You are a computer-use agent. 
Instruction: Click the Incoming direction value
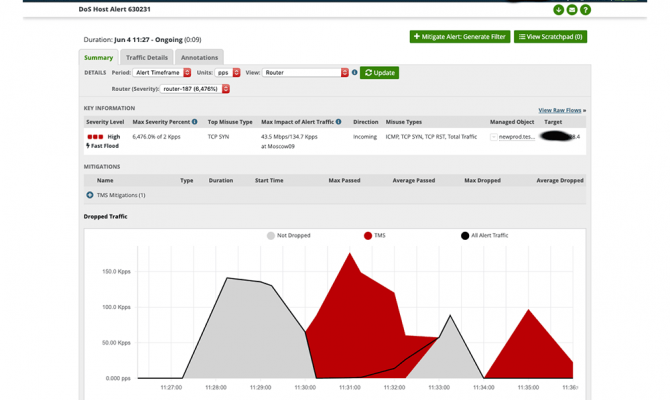pyautogui.click(x=365, y=137)
